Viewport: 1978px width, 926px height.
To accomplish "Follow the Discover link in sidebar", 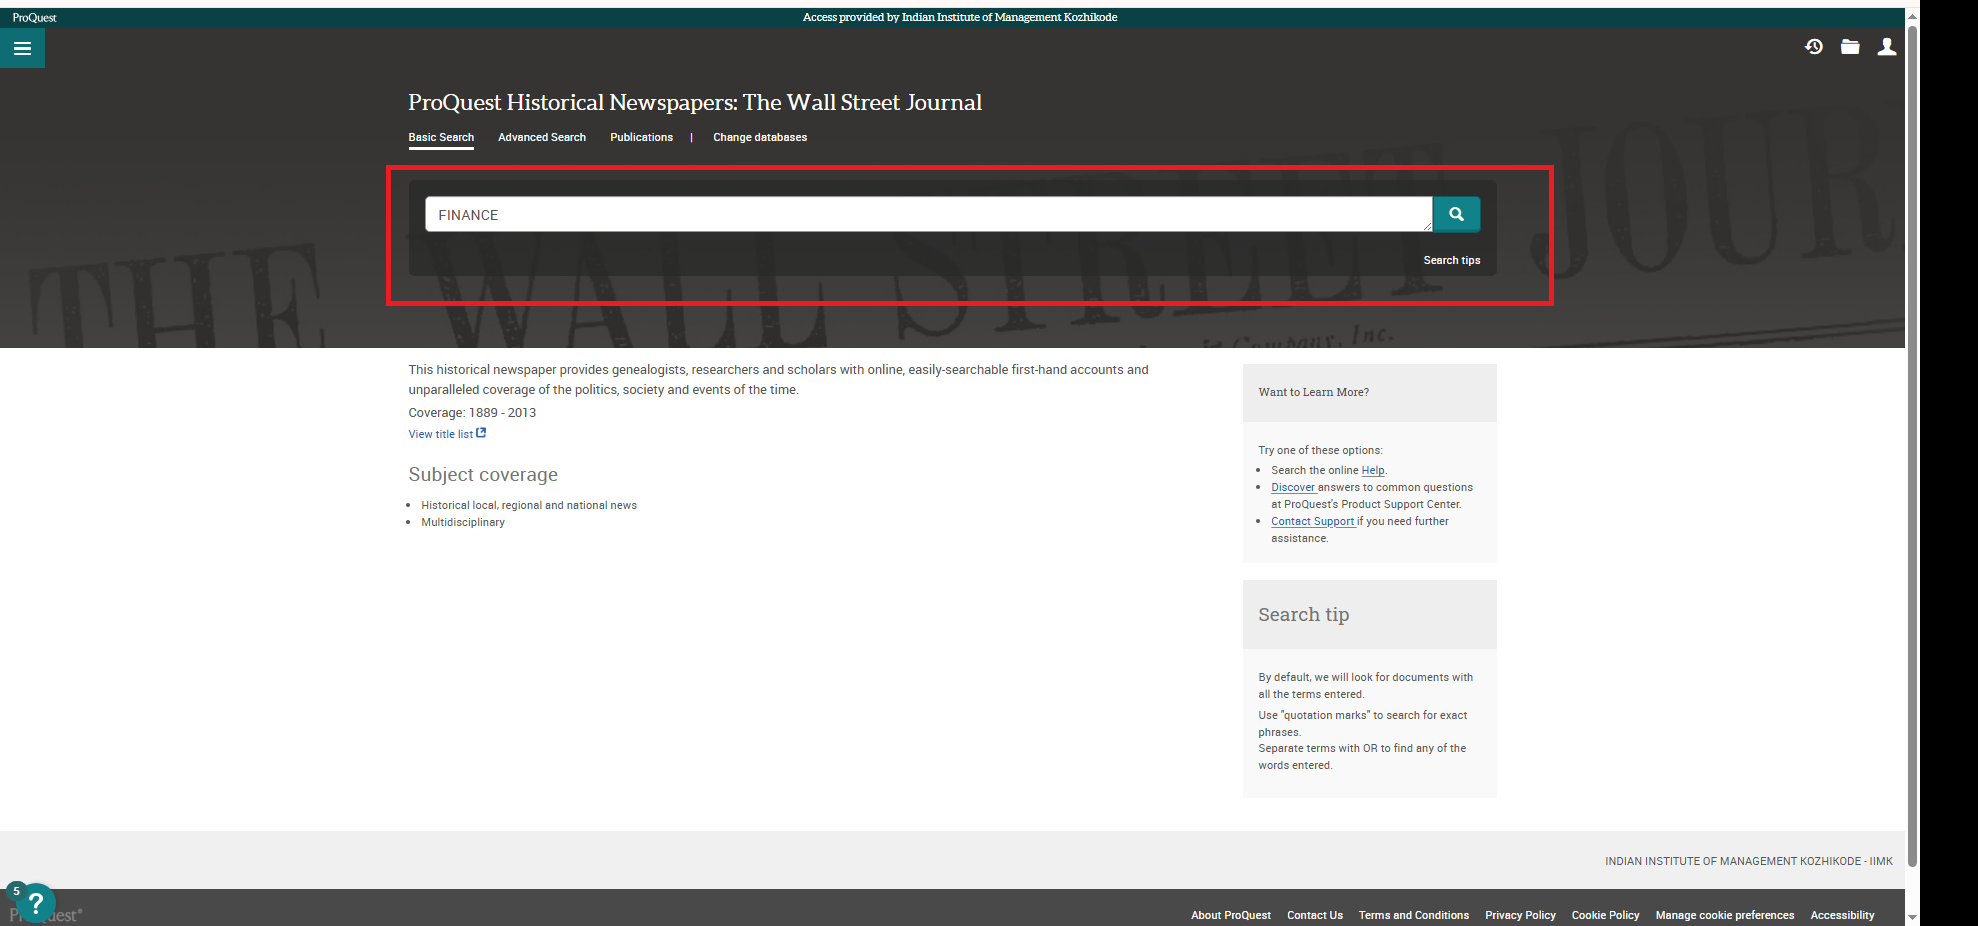I will tap(1292, 488).
